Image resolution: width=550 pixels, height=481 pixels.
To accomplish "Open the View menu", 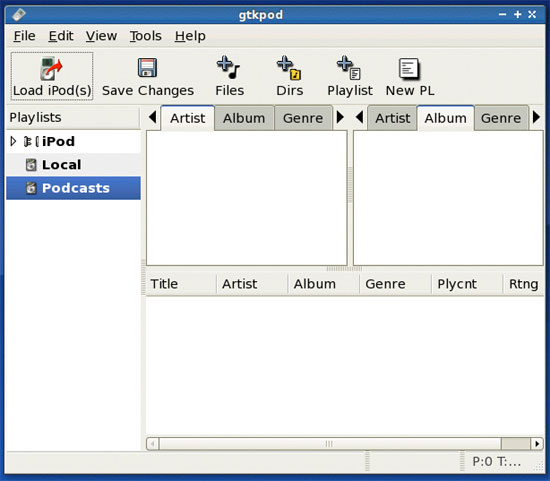I will 101,36.
